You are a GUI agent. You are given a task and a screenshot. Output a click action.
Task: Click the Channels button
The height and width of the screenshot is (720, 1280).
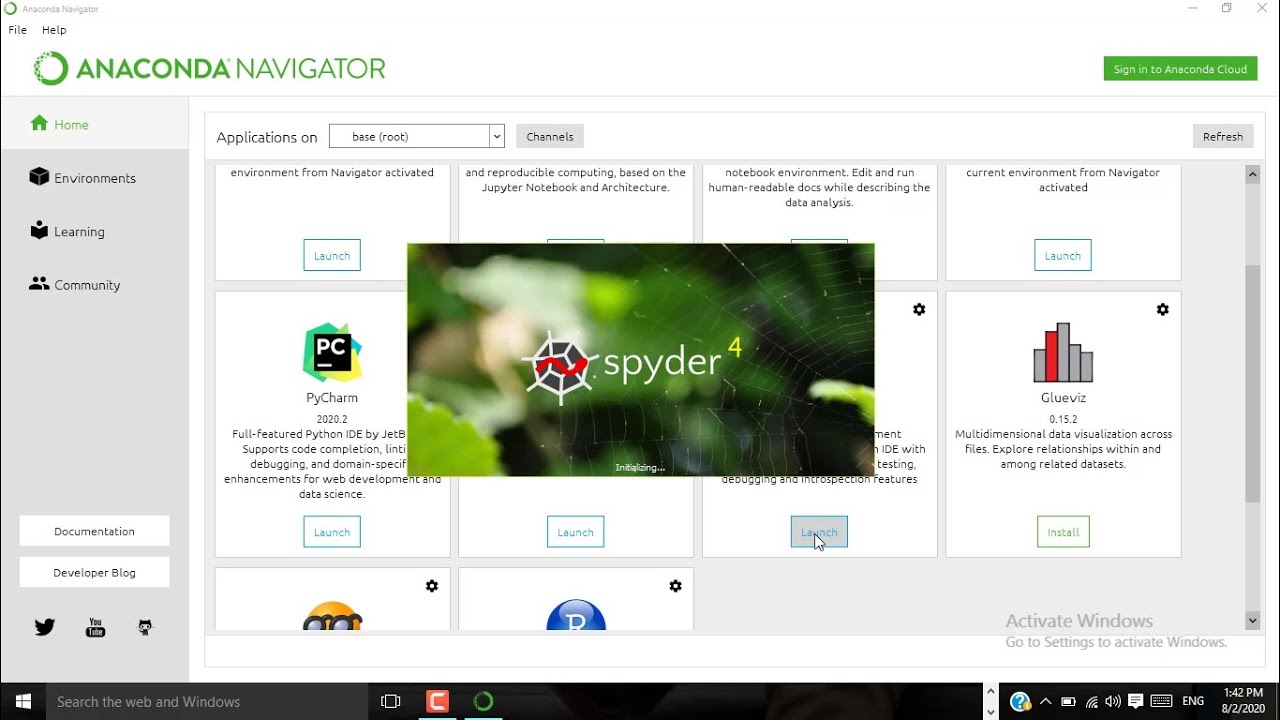point(550,137)
